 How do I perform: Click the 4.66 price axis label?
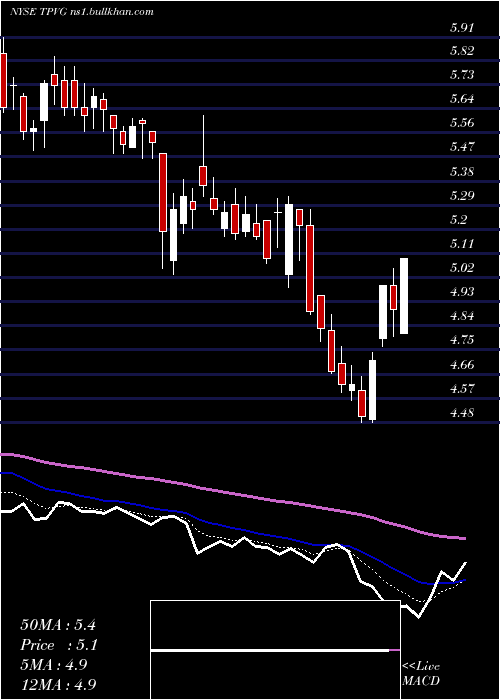coord(461,365)
